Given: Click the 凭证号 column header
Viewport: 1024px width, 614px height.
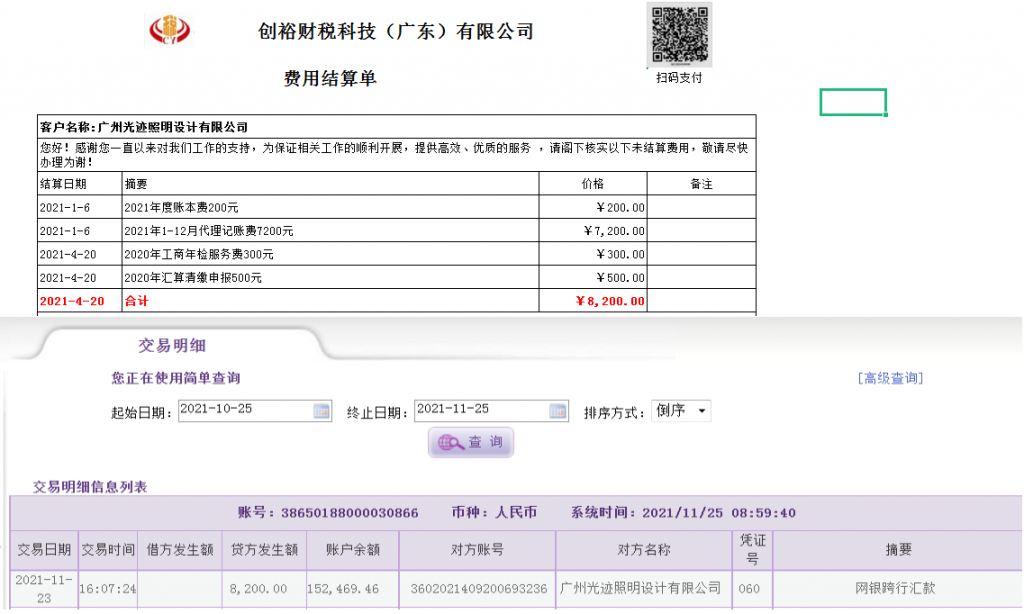Looking at the screenshot, I should point(752,550).
